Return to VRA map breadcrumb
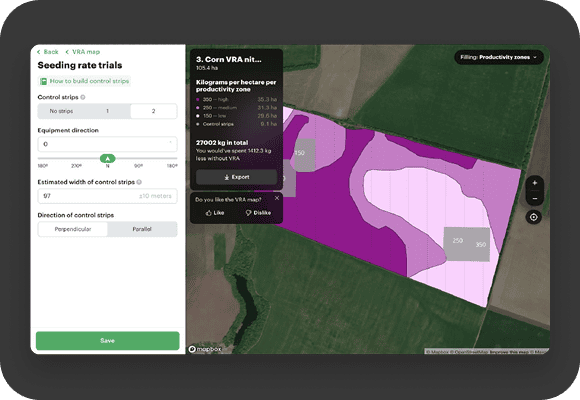Image resolution: width=580 pixels, height=400 pixels. point(82,52)
